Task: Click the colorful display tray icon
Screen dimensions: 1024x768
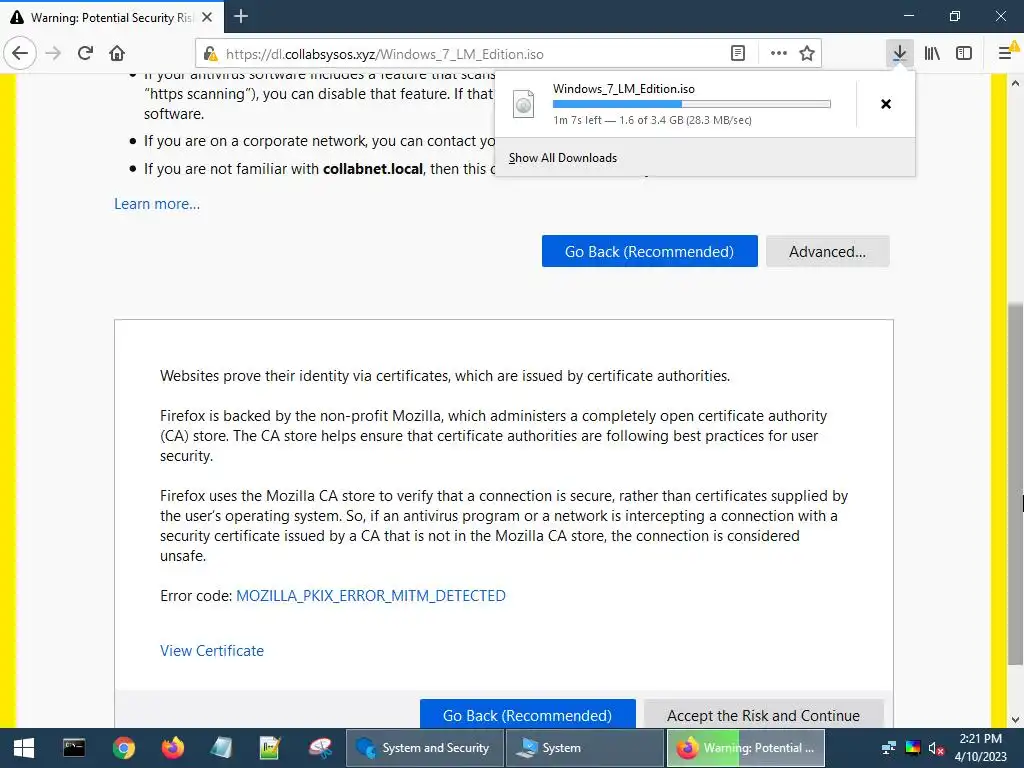Action: pyautogui.click(x=913, y=748)
